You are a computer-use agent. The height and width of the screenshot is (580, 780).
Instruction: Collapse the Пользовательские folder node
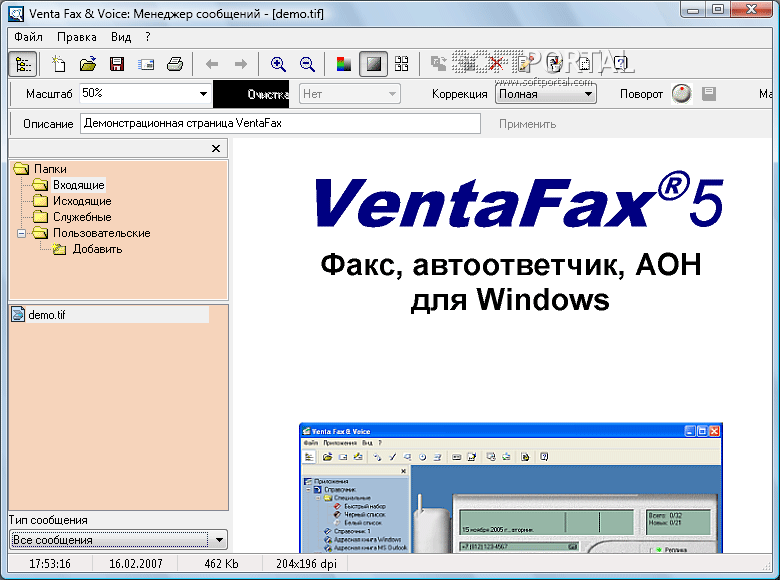21,233
